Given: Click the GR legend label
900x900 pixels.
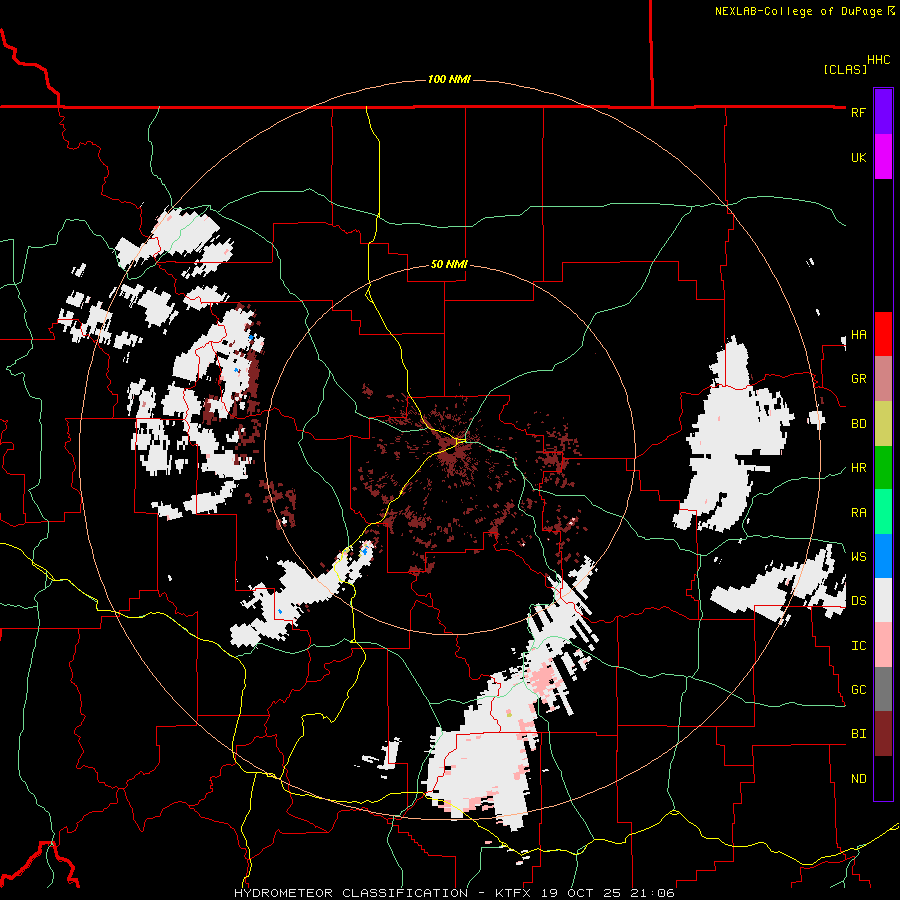Looking at the screenshot, I should pos(858,379).
